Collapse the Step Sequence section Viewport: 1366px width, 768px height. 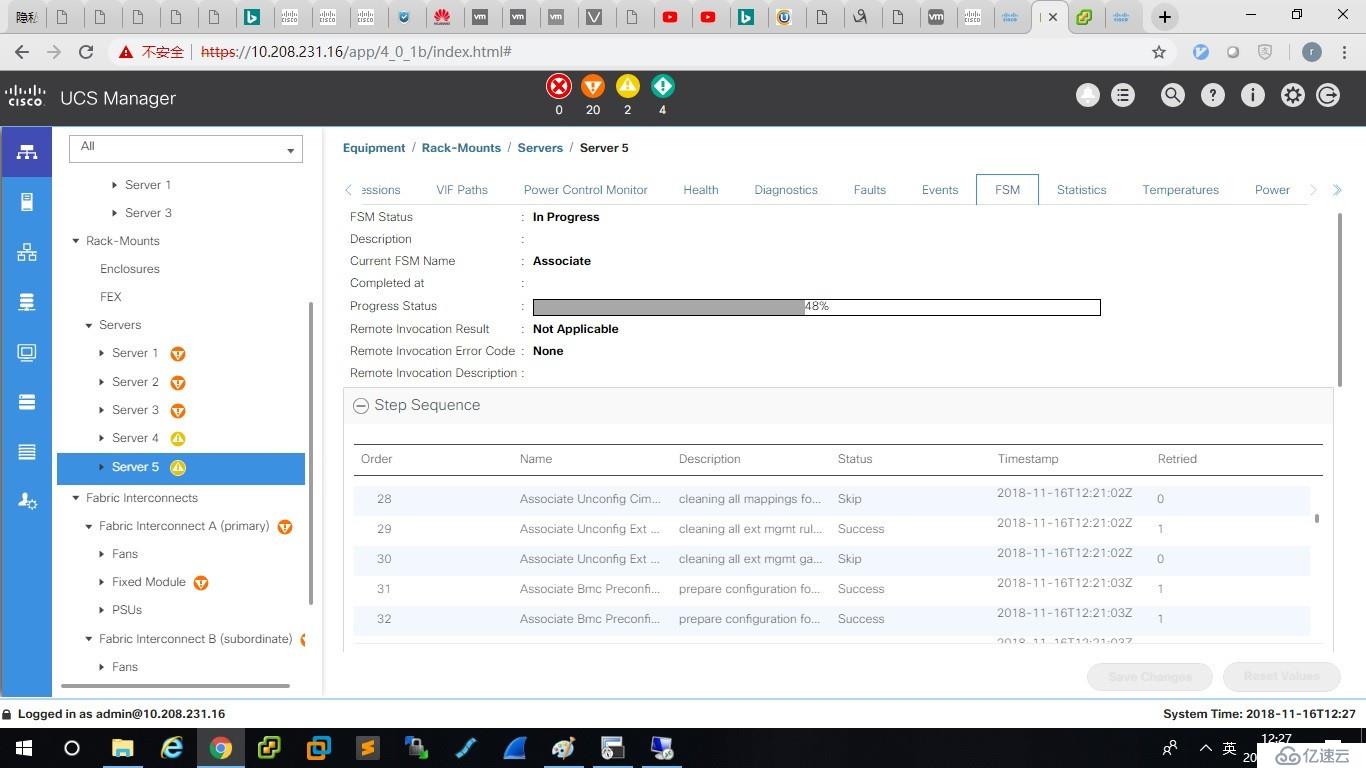coord(361,406)
